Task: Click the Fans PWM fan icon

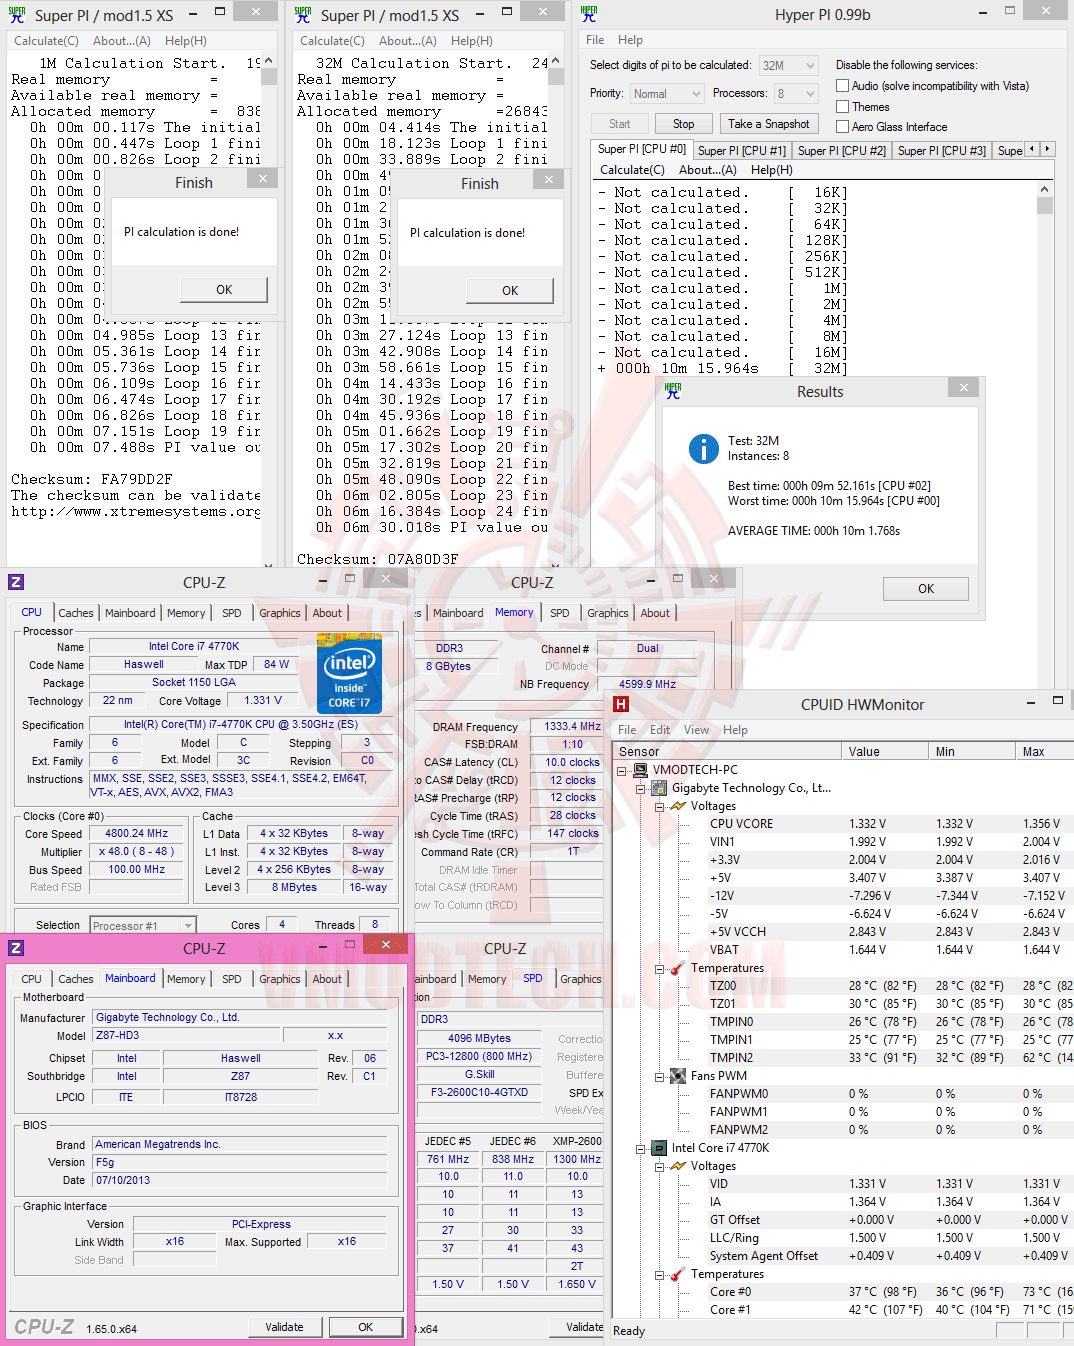Action: pos(678,1076)
